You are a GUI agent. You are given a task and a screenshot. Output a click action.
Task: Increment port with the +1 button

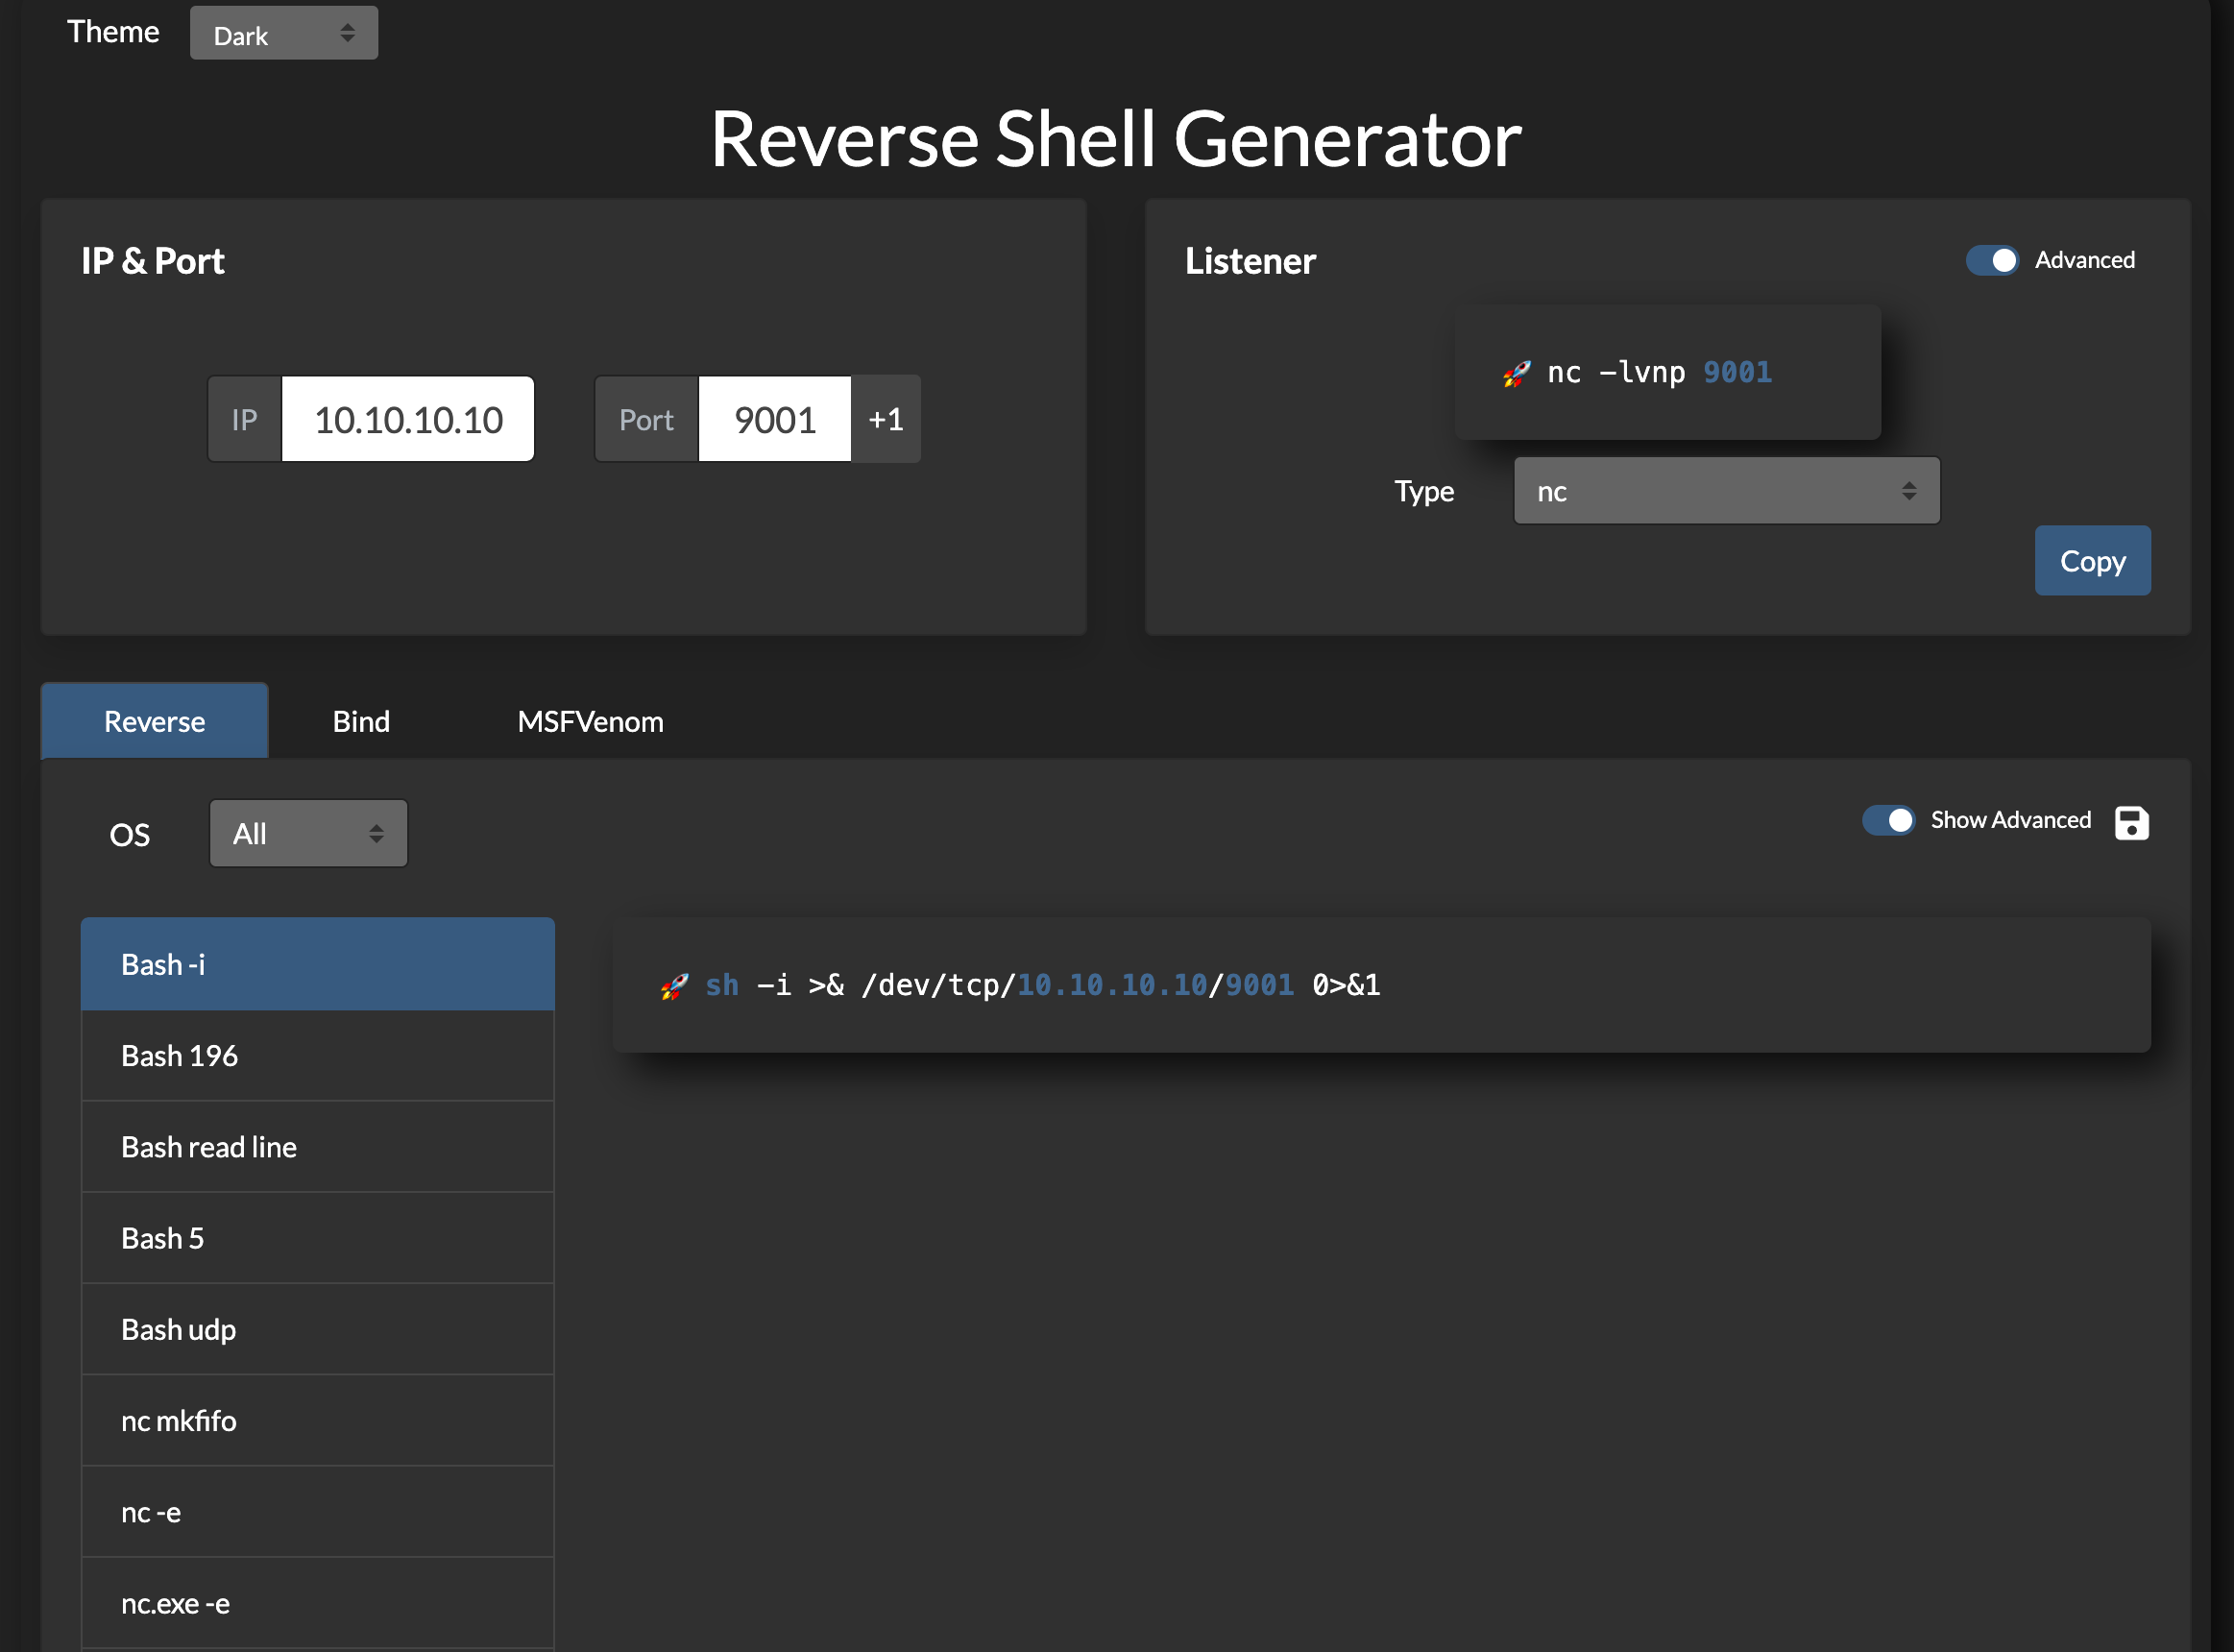pyautogui.click(x=886, y=419)
